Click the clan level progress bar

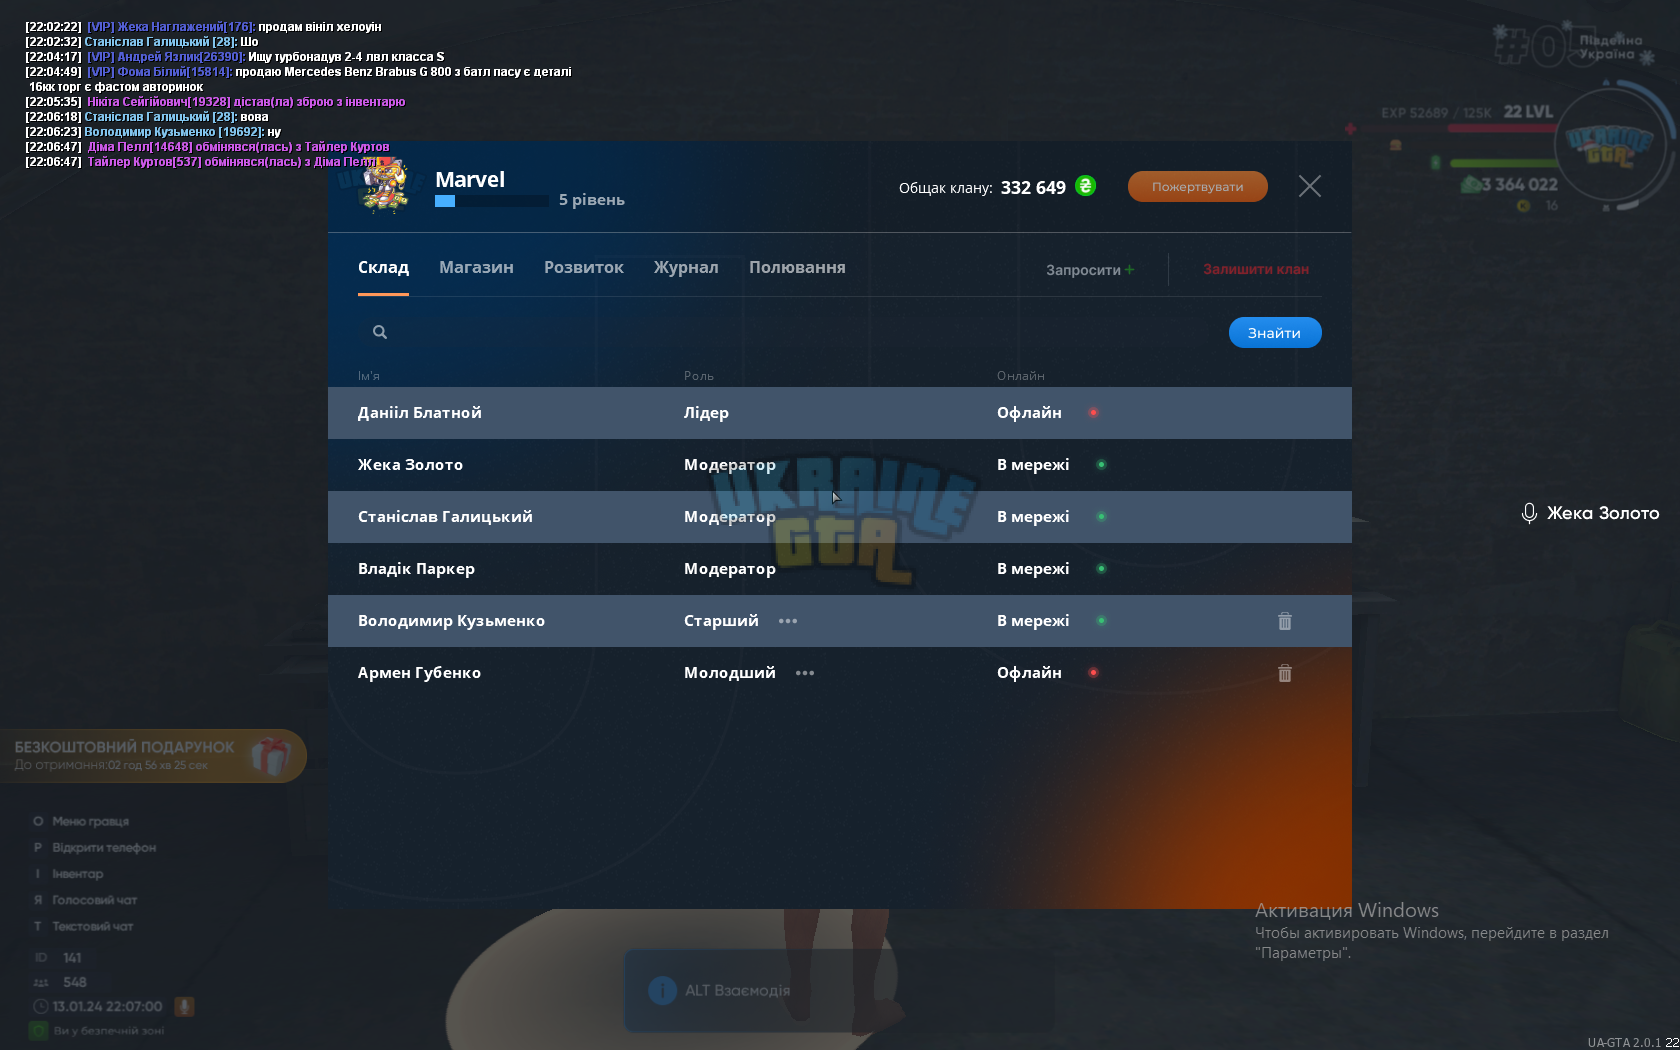click(x=491, y=201)
